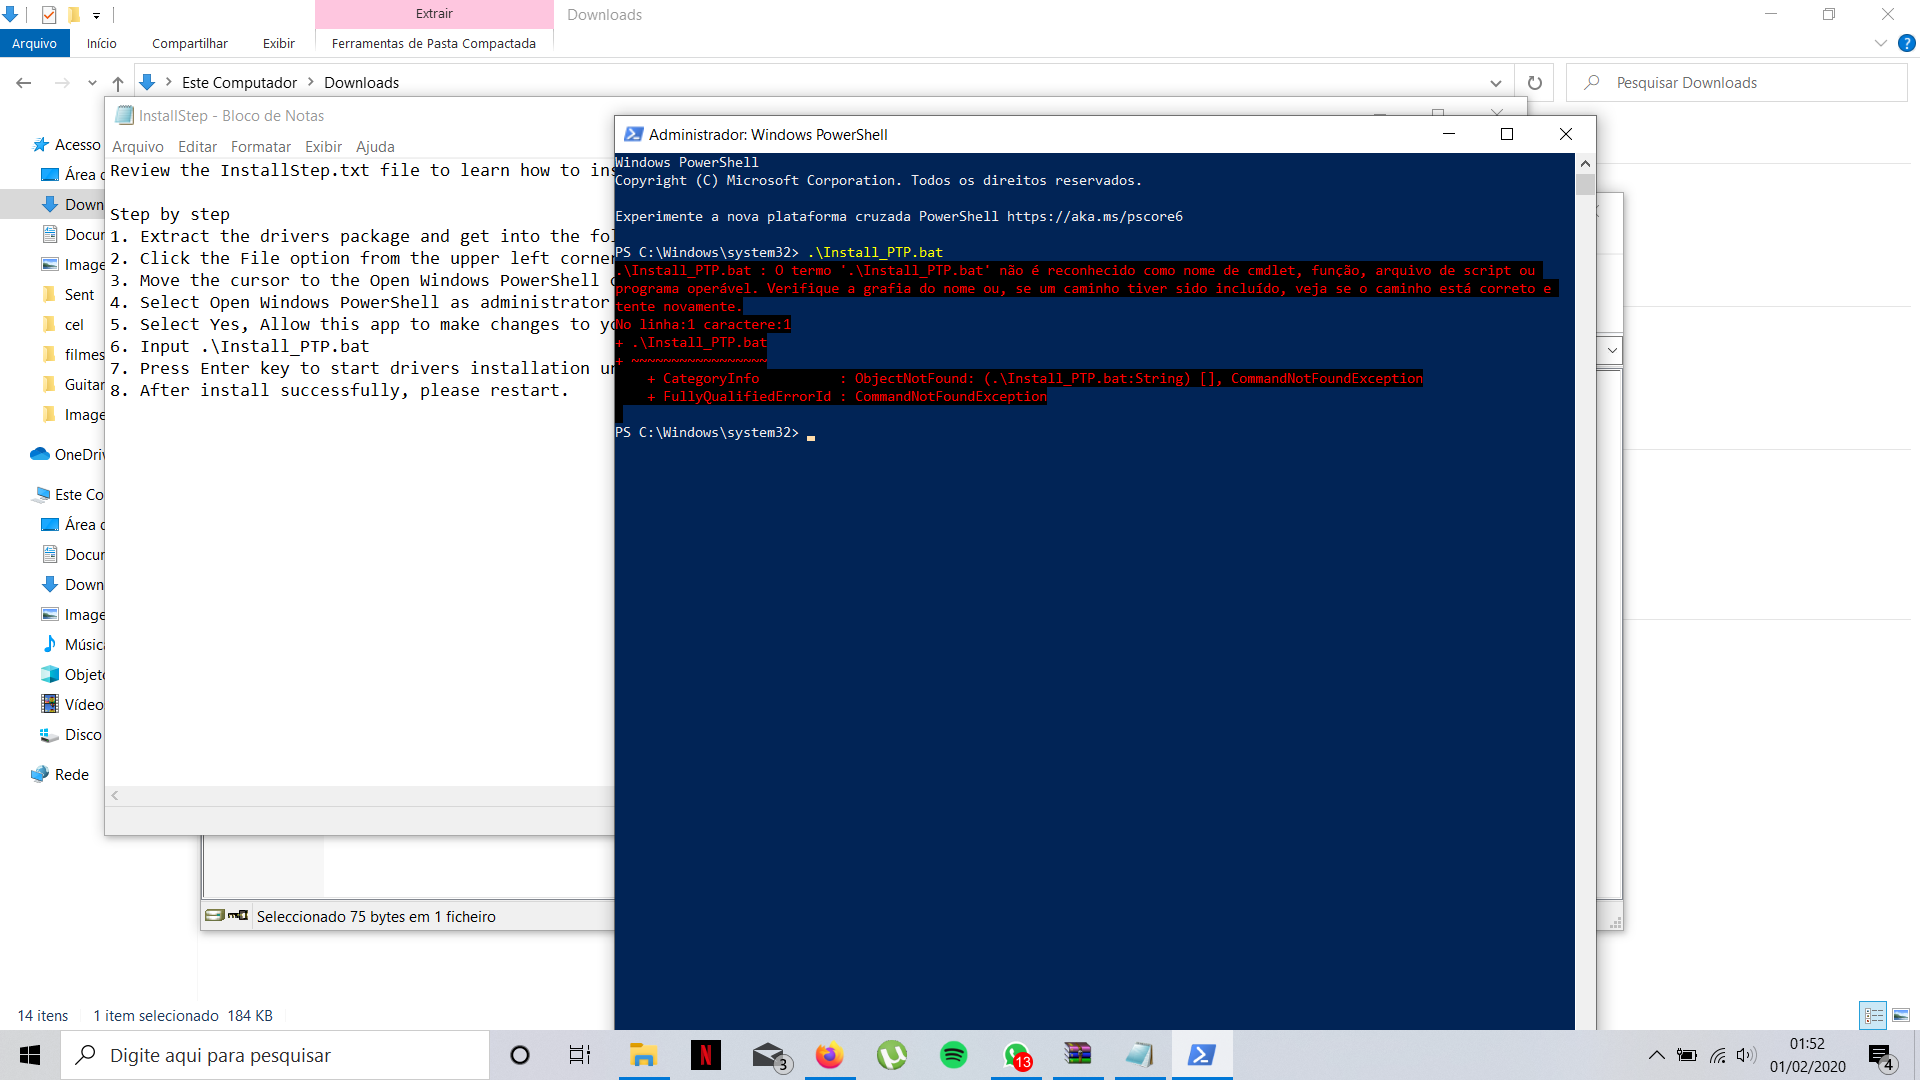Refresh the Downloads folder
The height and width of the screenshot is (1080, 1920).
point(1534,83)
